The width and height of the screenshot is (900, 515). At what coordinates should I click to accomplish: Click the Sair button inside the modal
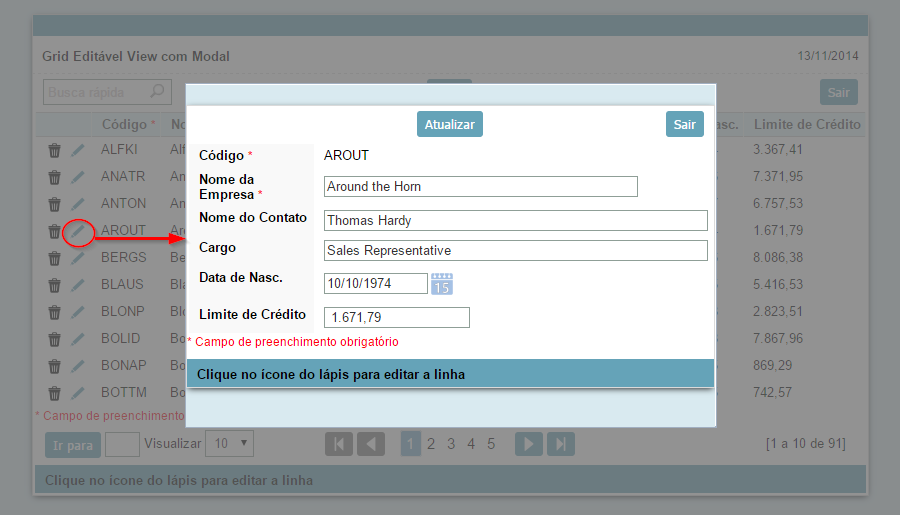(x=684, y=124)
